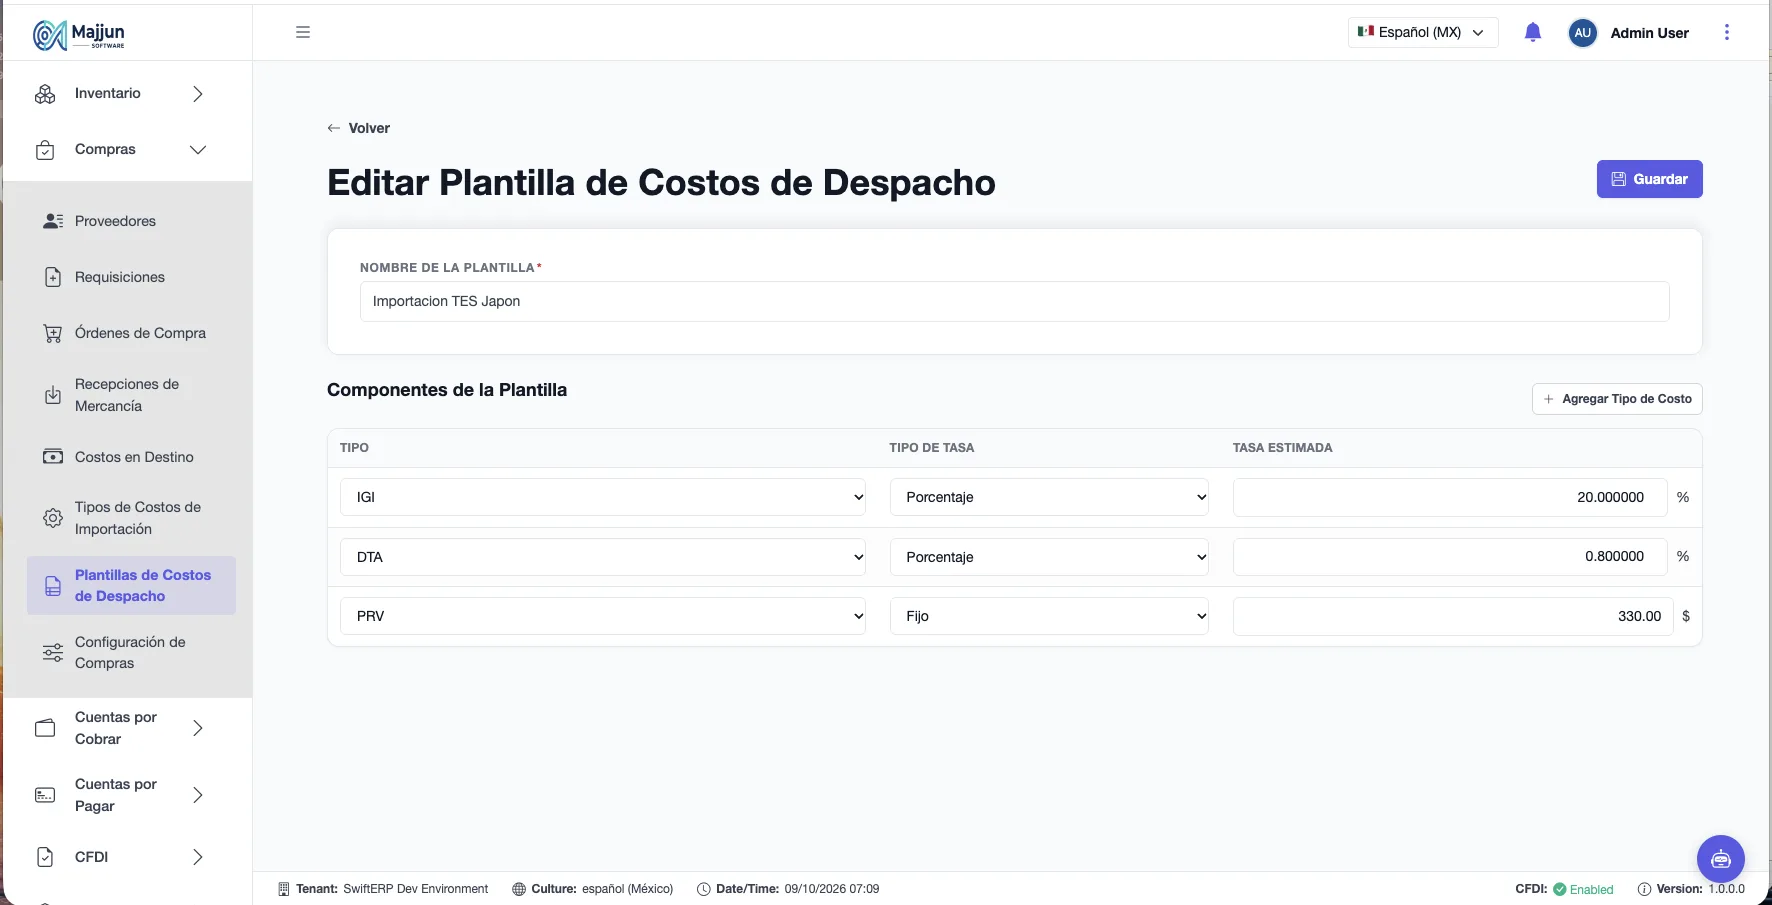Click the Admin User name

click(x=1649, y=33)
